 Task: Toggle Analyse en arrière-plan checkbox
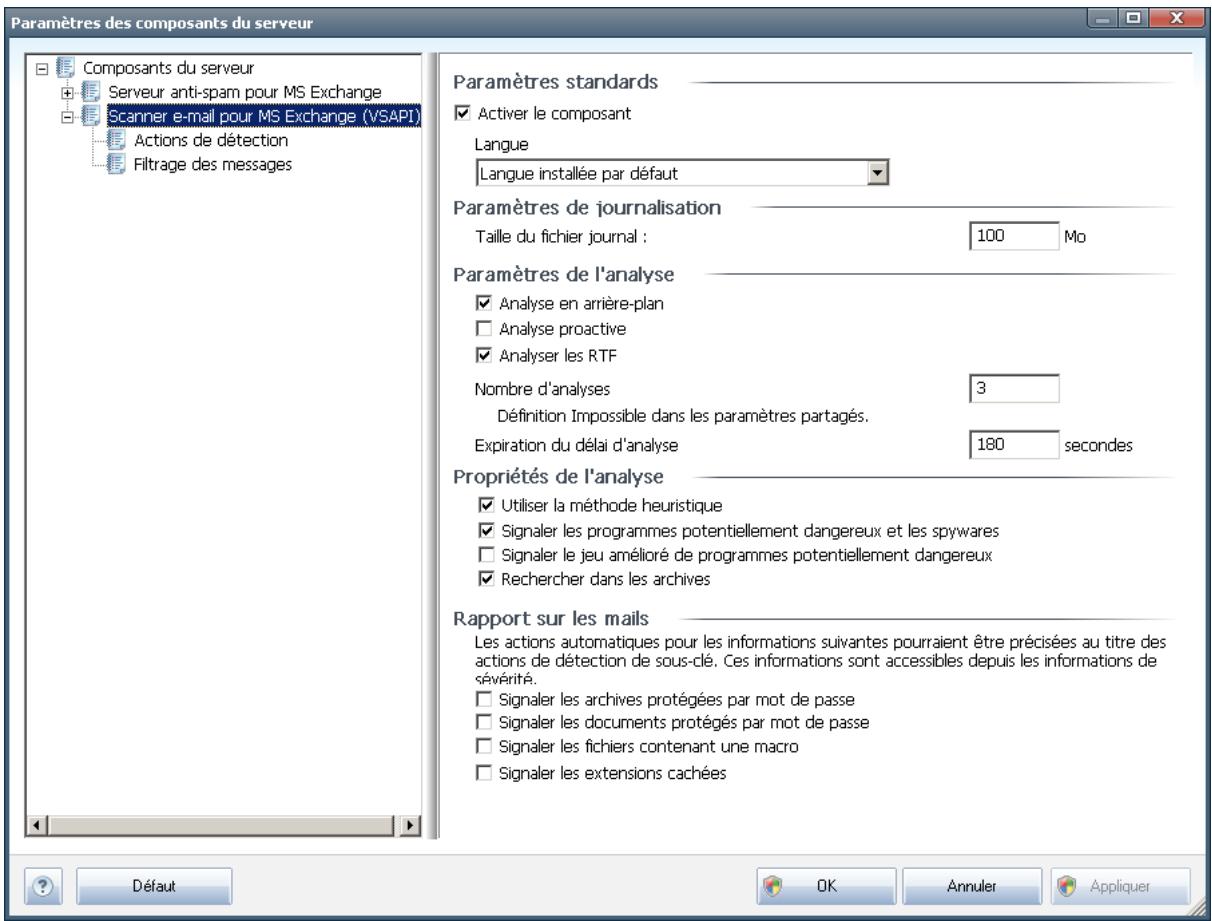pos(485,303)
